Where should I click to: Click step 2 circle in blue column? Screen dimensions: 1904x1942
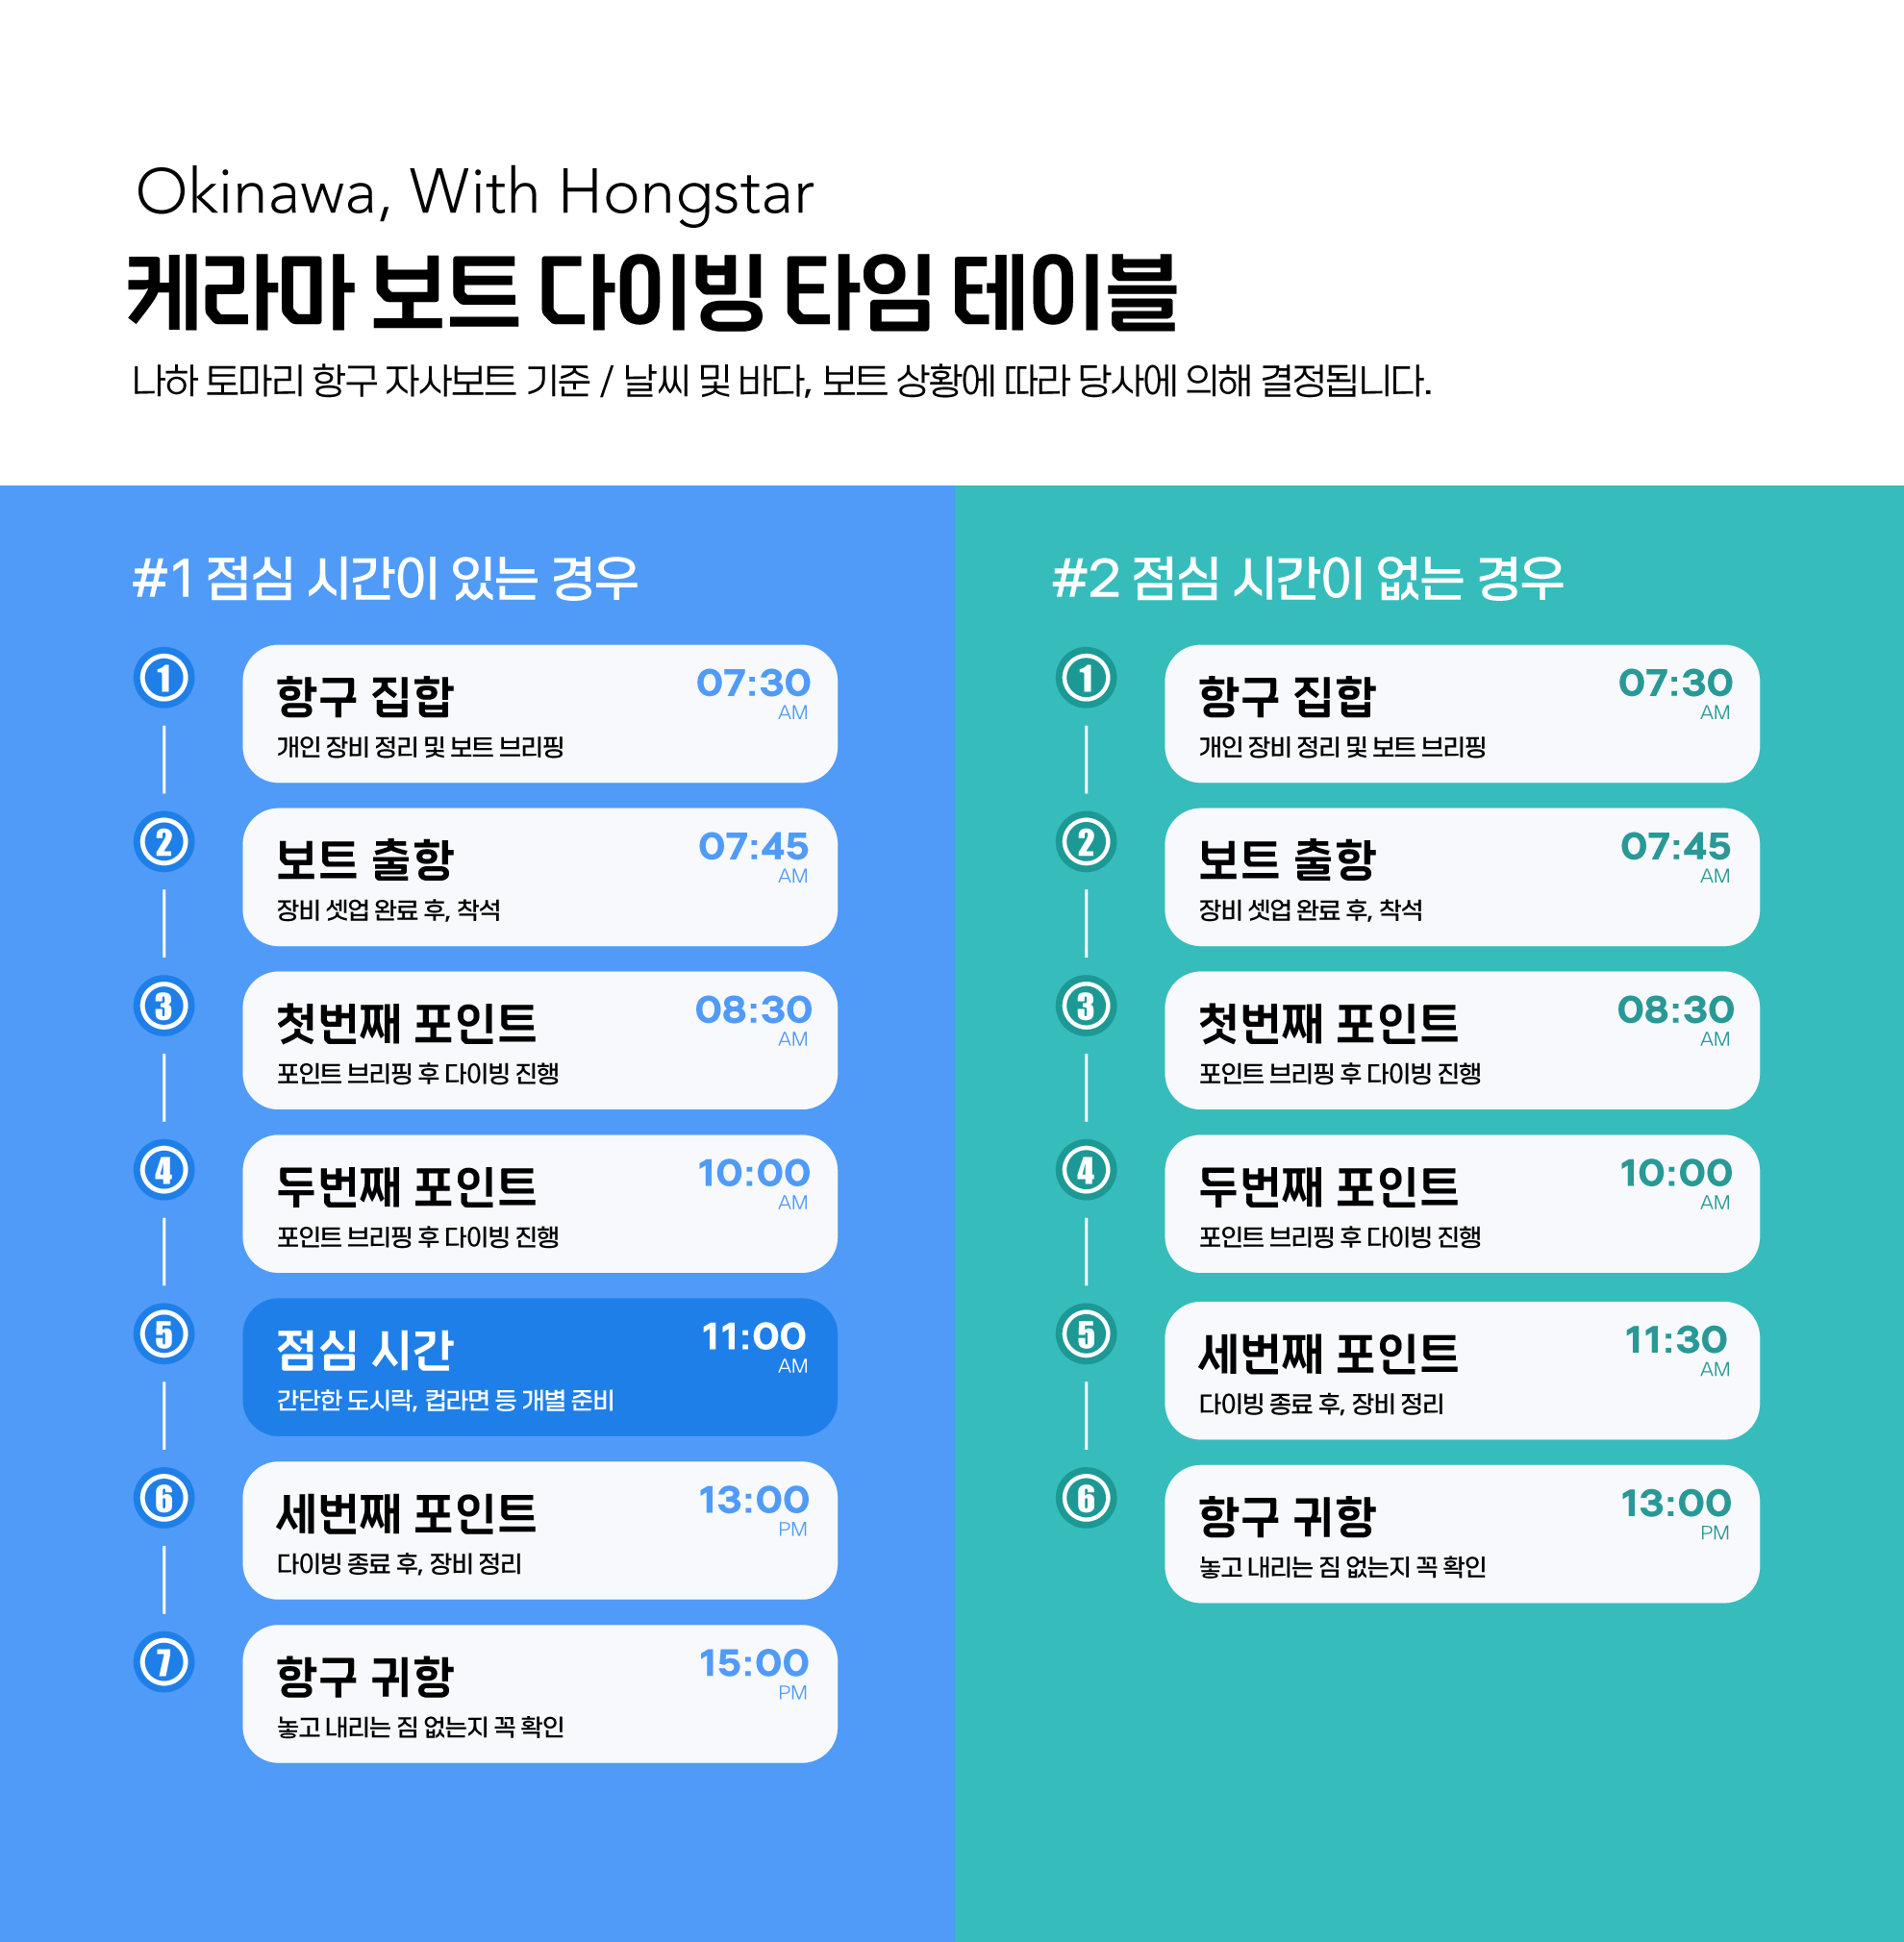coord(164,842)
